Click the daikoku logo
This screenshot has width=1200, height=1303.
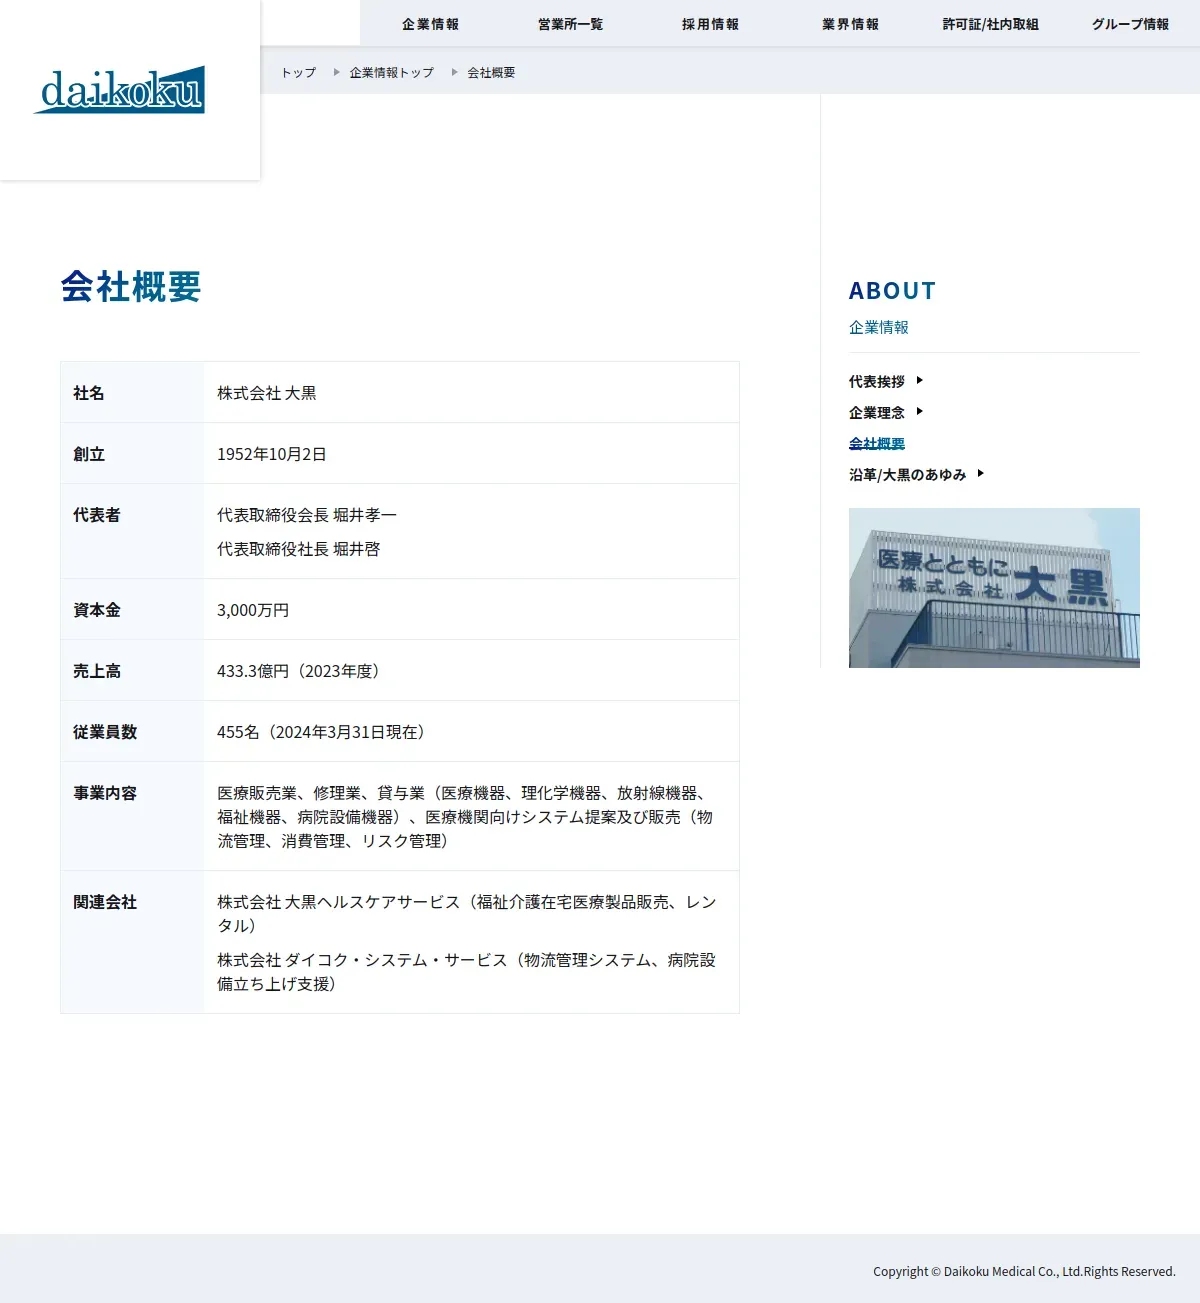pyautogui.click(x=120, y=90)
